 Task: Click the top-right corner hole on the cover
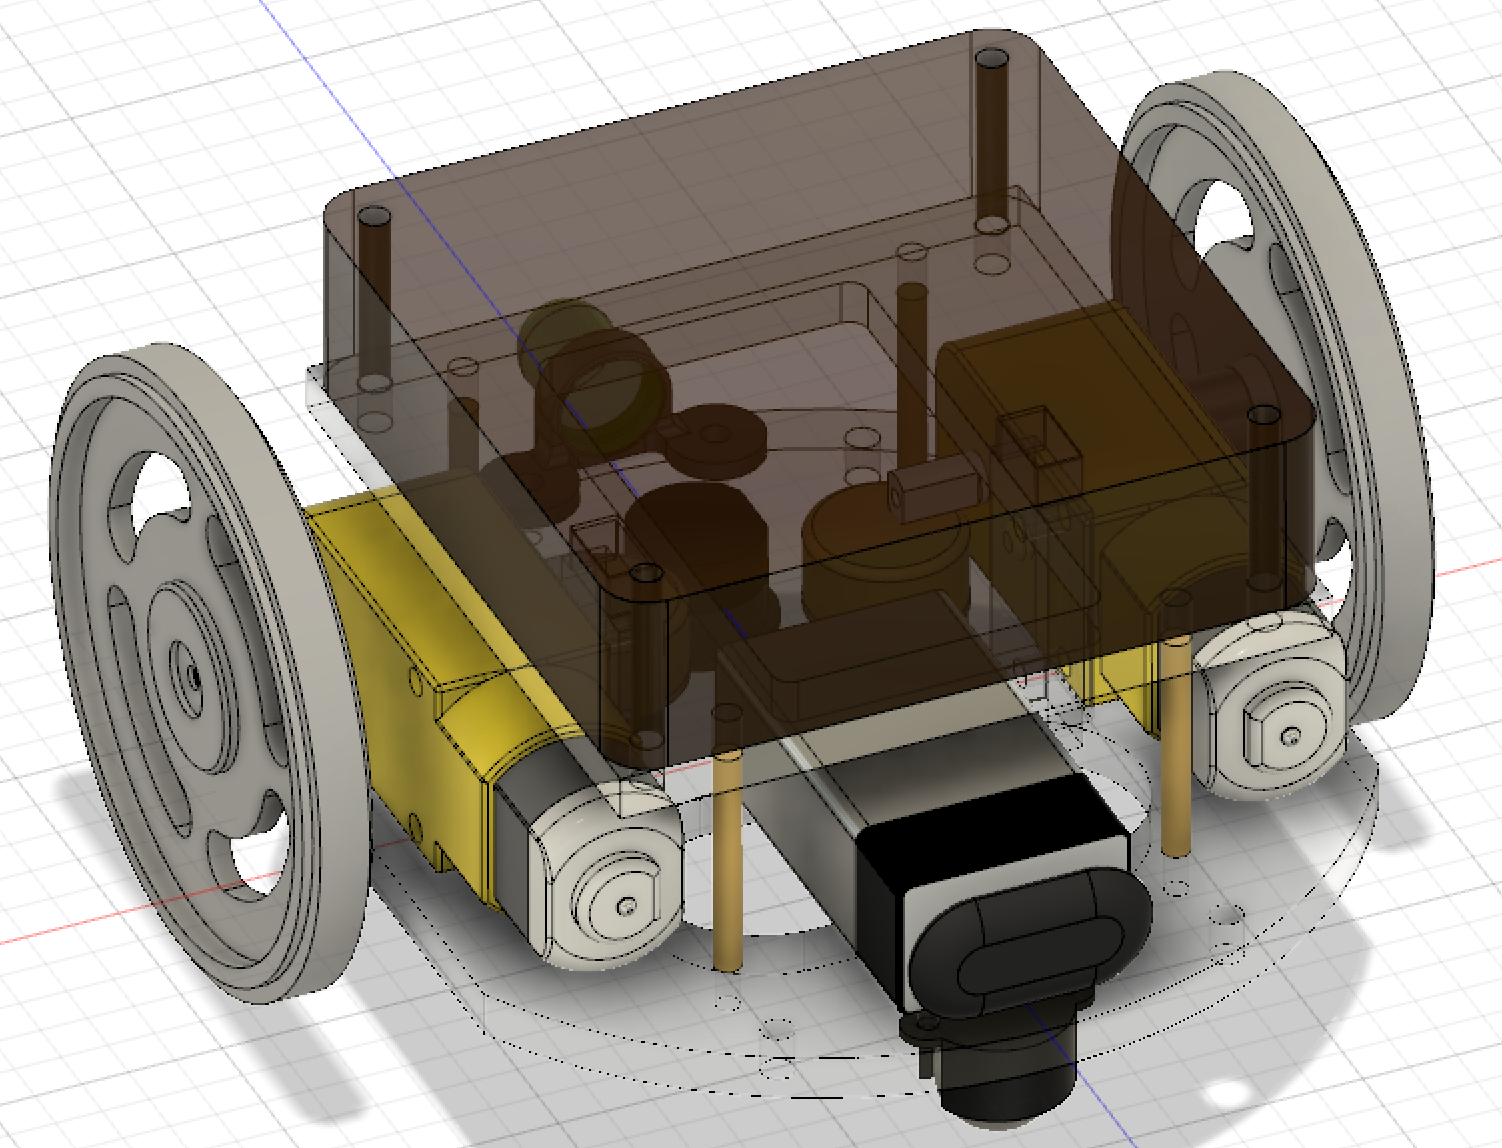click(x=991, y=58)
